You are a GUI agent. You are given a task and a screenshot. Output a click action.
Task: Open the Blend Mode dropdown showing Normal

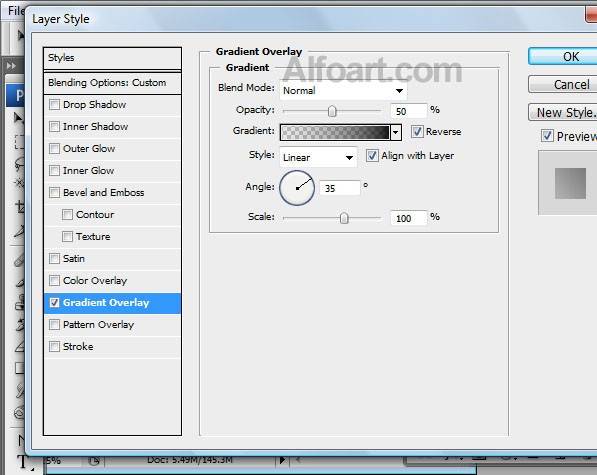343,91
